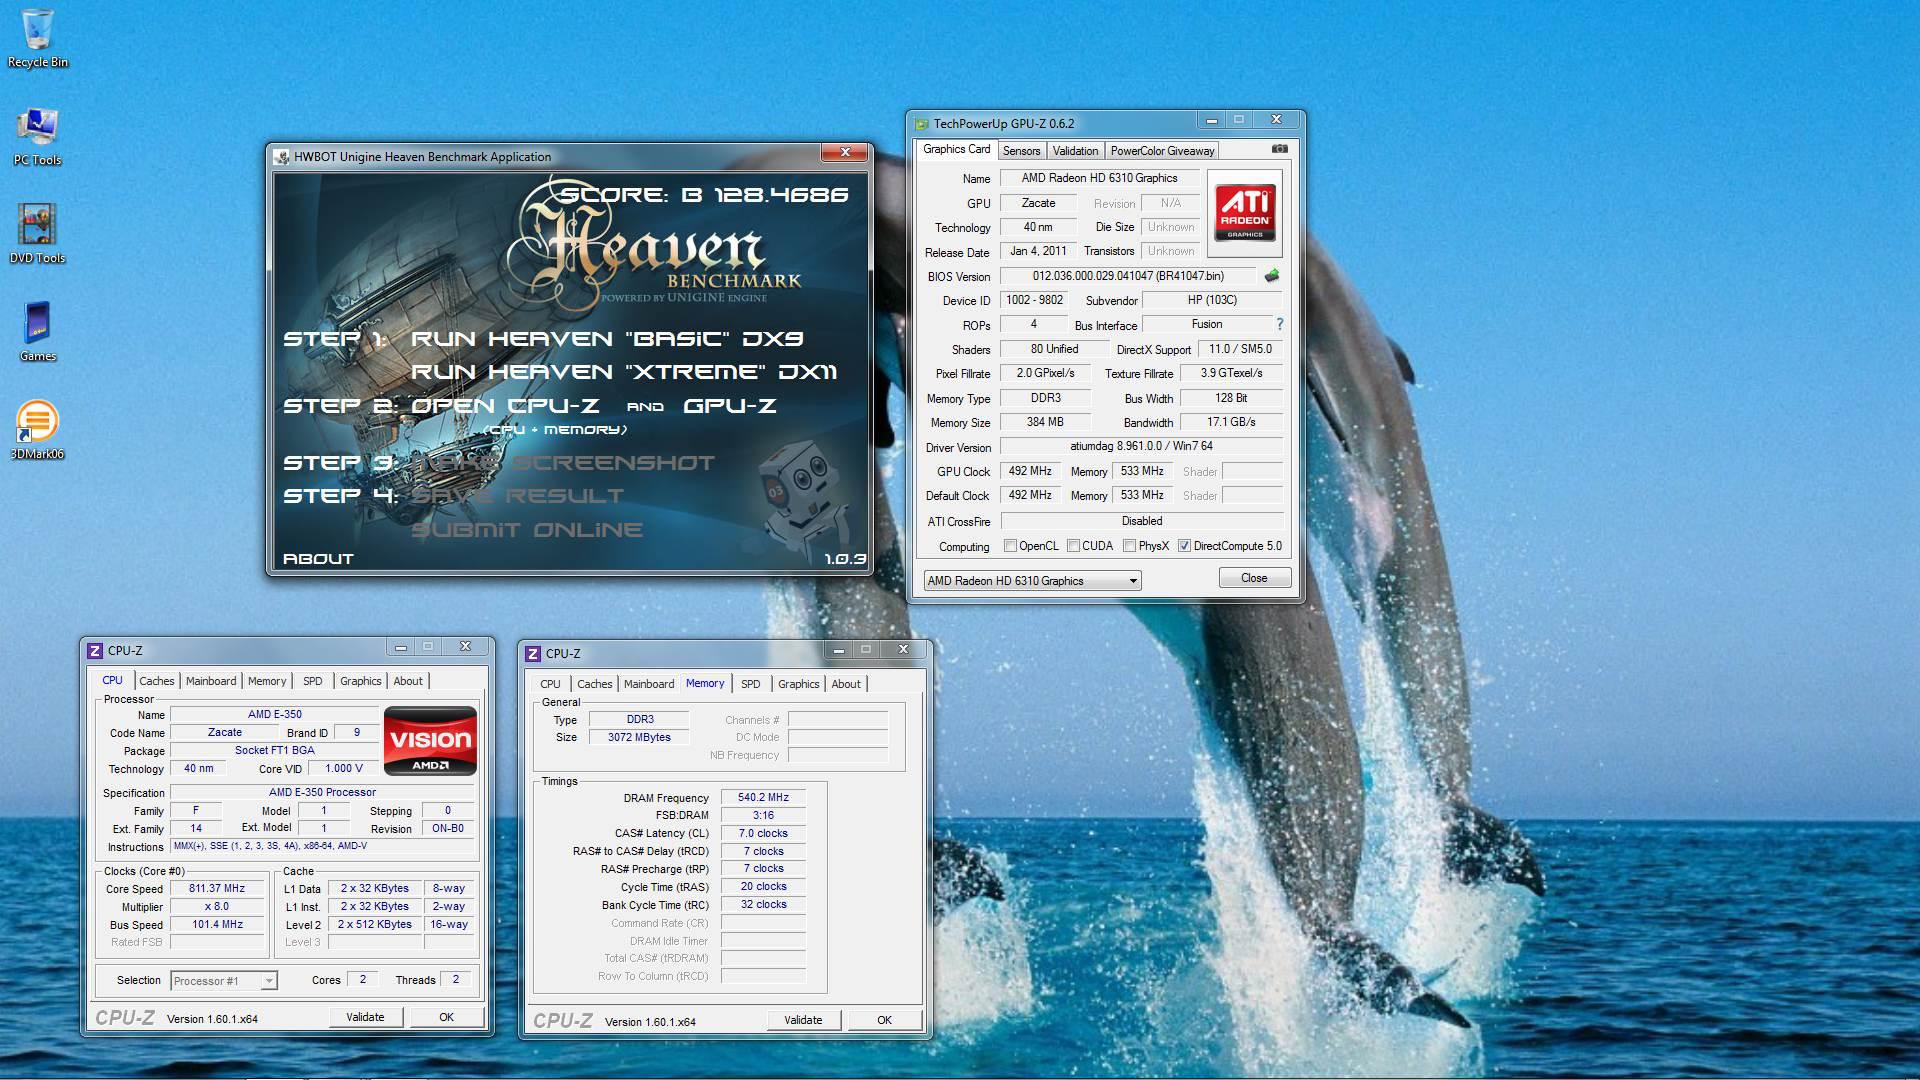Open About tab in the CPU-Z processor window
Viewport: 1920px width, 1080px height.
click(x=408, y=681)
